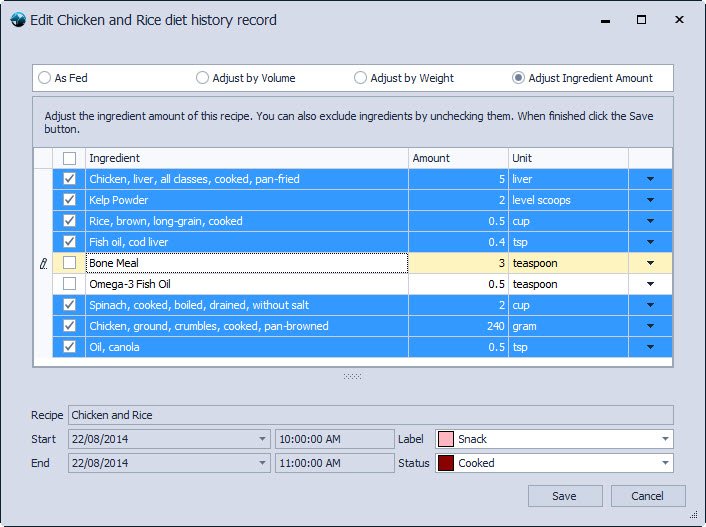Viewport: 706px width, 527px height.
Task: Enable the Omega-3 Fish Oil checkbox
Action: coord(69,284)
